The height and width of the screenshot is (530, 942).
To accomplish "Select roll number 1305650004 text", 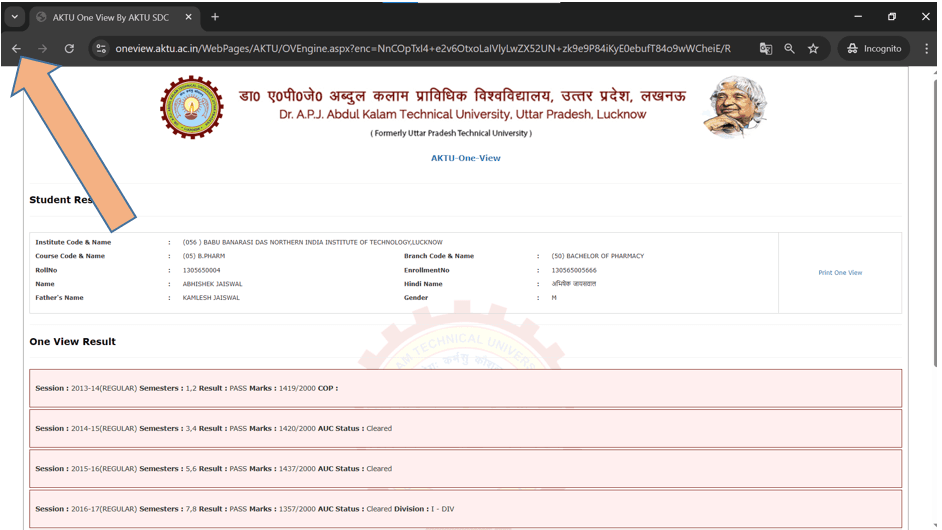I will point(201,270).
